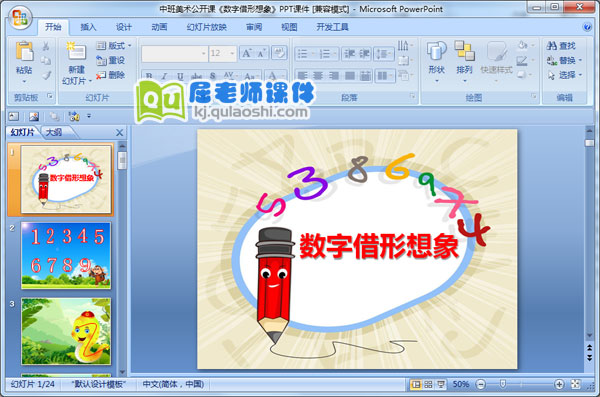
Task: Click the zoom in plus button
Action: (559, 384)
